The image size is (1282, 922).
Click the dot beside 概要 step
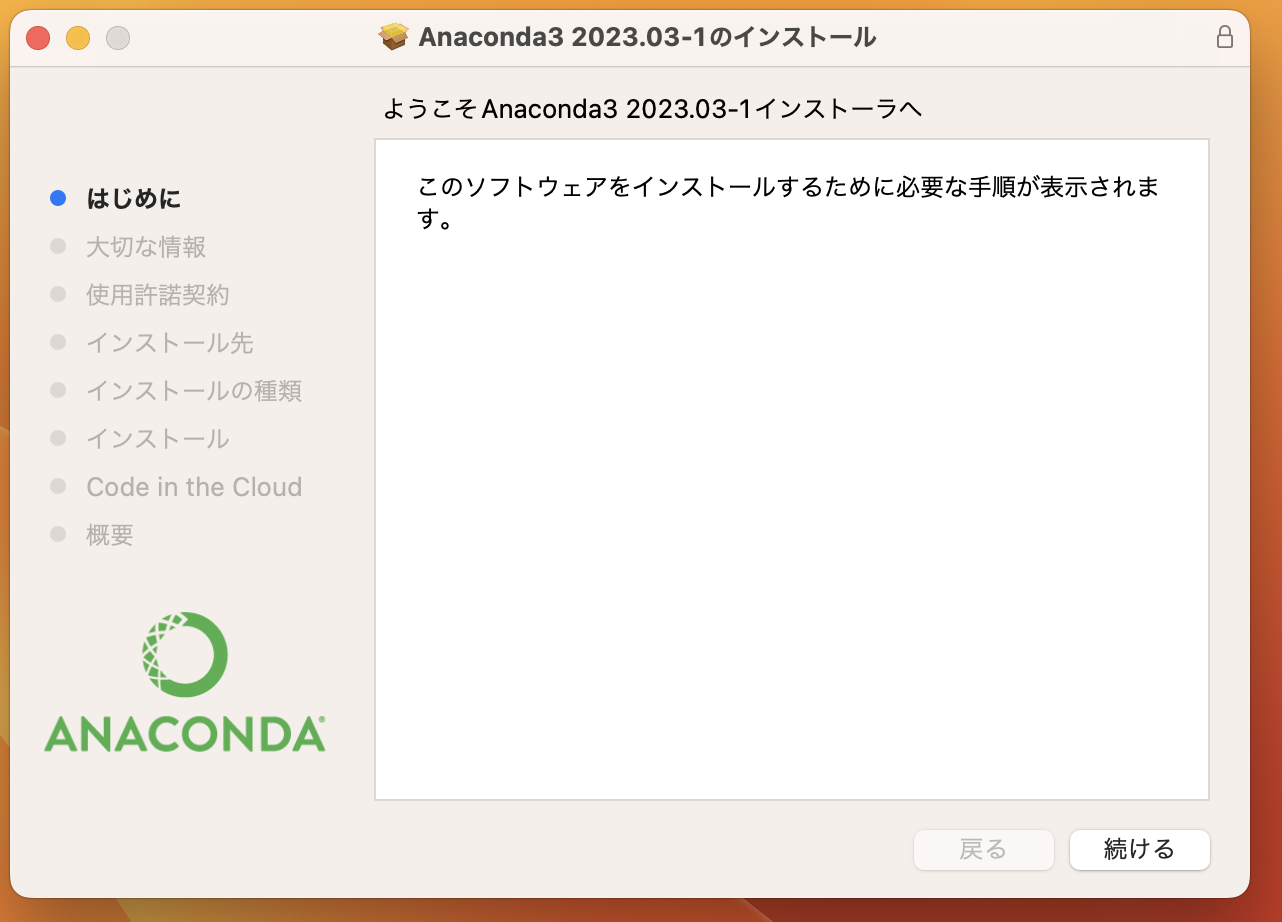(57, 535)
